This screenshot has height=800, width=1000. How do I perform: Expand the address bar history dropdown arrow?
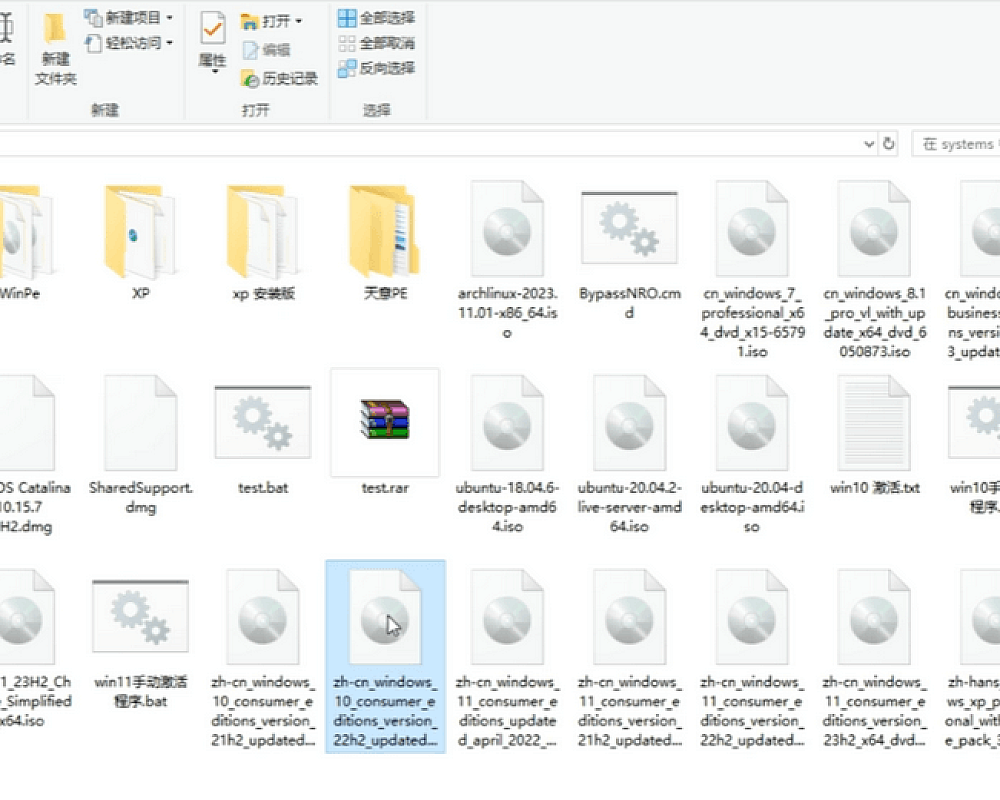tap(868, 144)
